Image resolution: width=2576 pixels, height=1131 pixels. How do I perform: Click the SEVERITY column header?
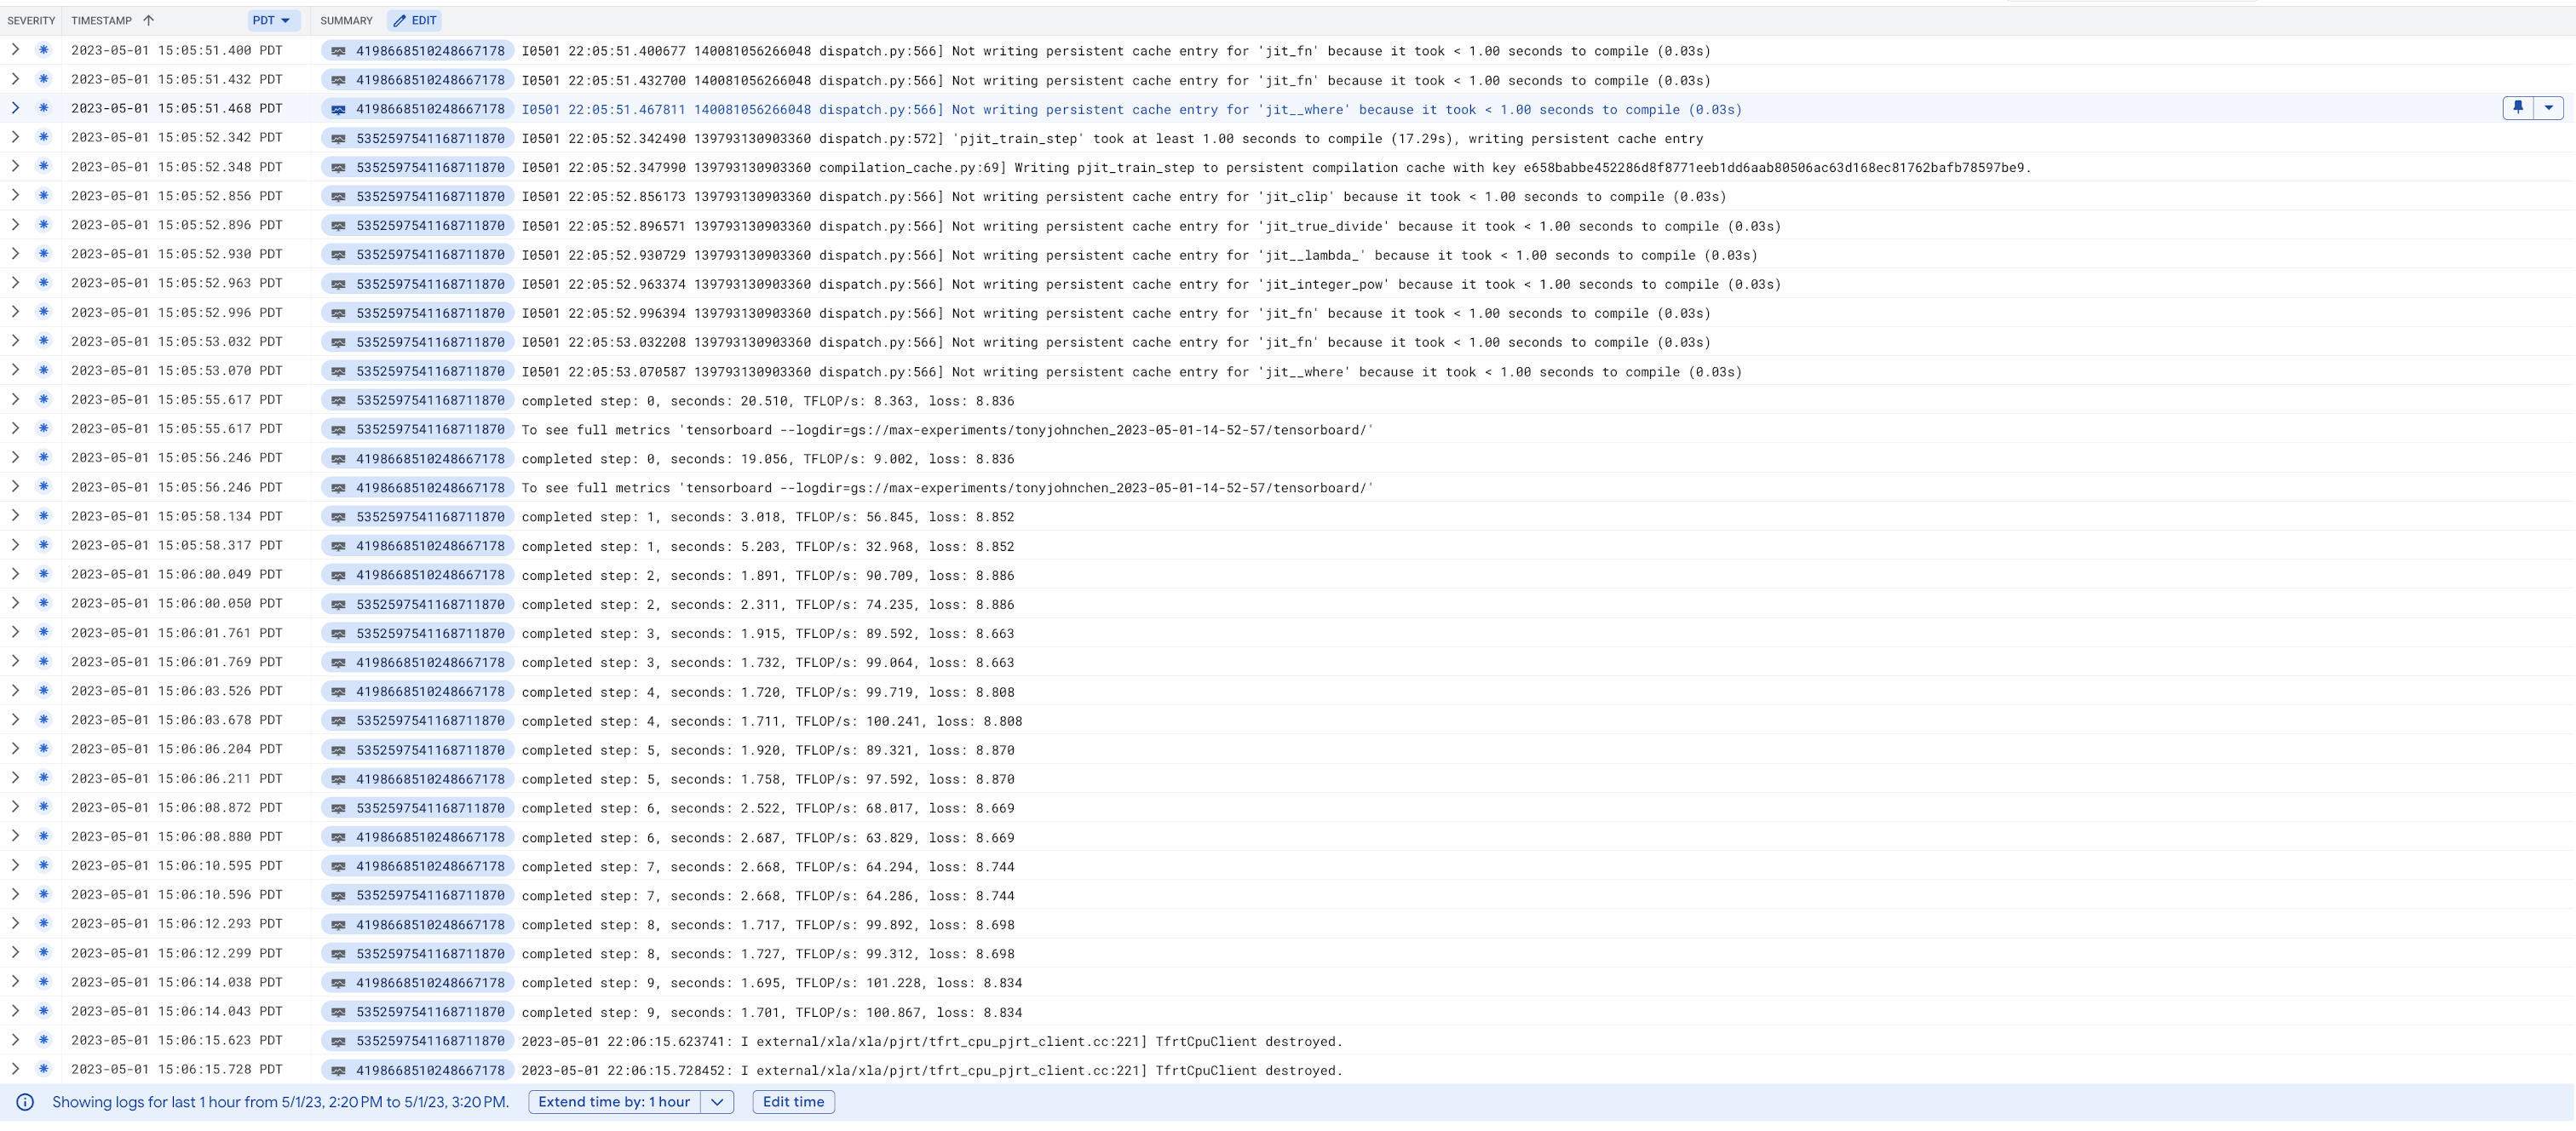pyautogui.click(x=31, y=20)
